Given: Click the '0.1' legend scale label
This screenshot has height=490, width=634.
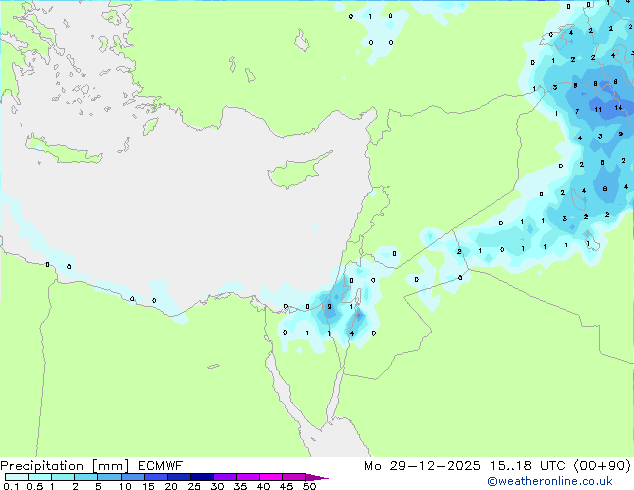Looking at the screenshot, I should [11, 486].
